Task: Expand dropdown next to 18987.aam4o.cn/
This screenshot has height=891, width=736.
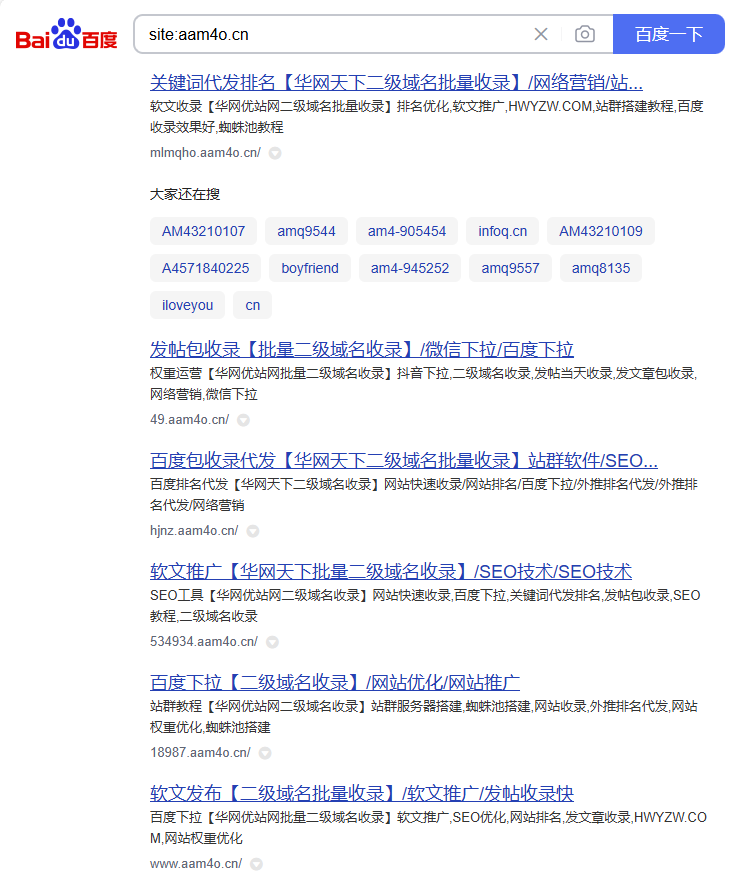Action: coord(265,753)
